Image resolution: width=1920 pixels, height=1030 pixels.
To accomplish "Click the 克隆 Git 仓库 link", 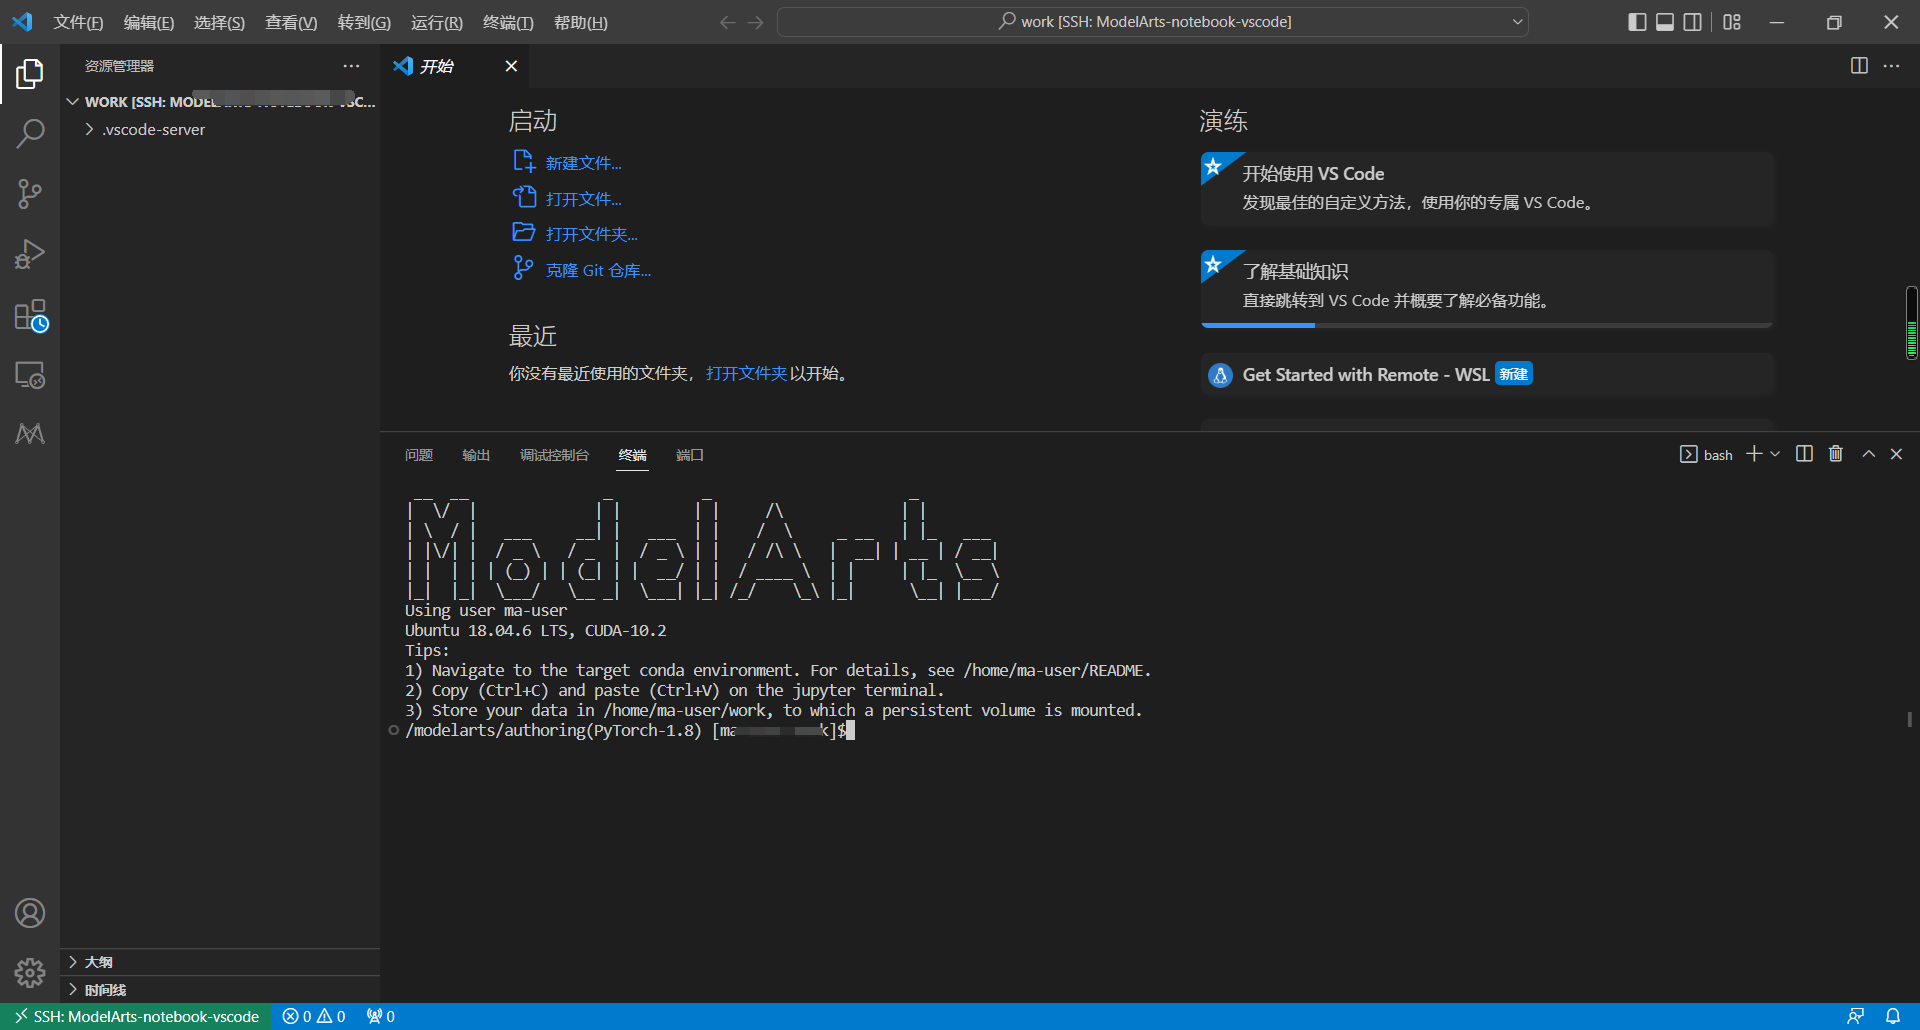I will 598,270.
